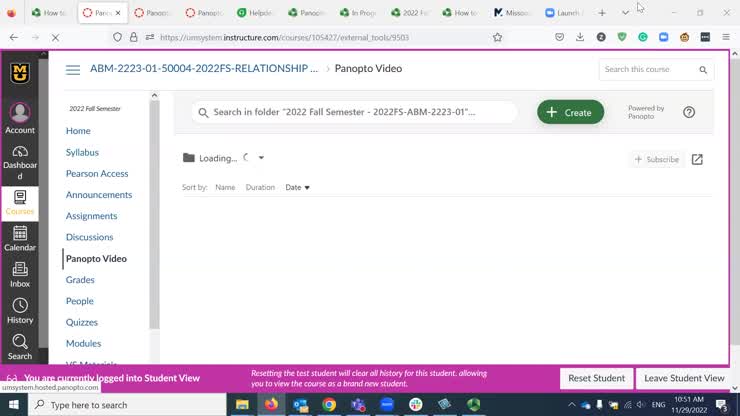Open the Assignments course menu item
This screenshot has height=416, width=740.
91,216
